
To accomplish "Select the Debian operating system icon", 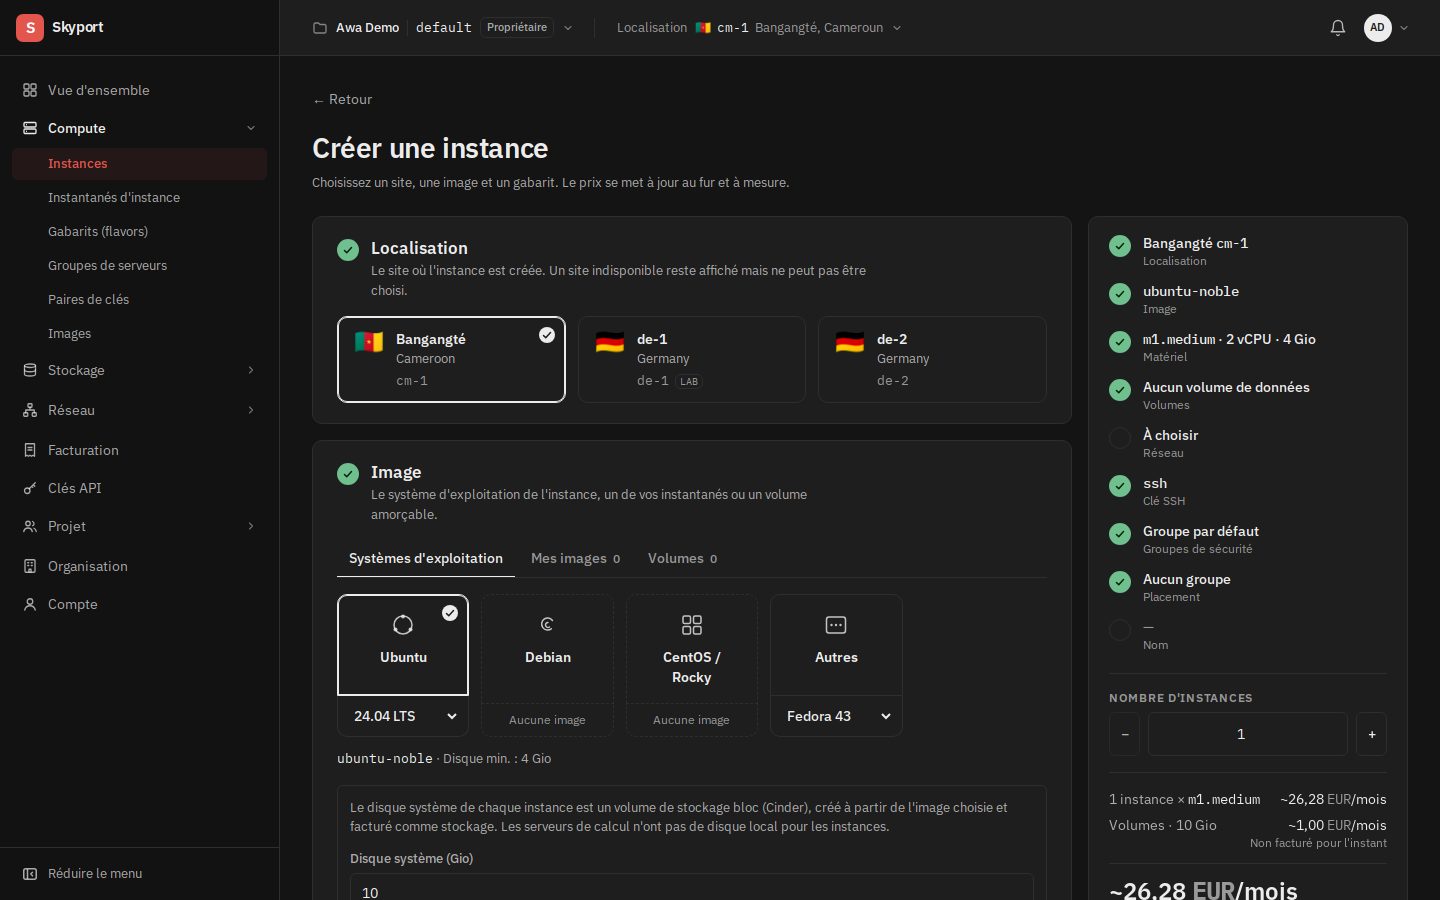I will (547, 625).
